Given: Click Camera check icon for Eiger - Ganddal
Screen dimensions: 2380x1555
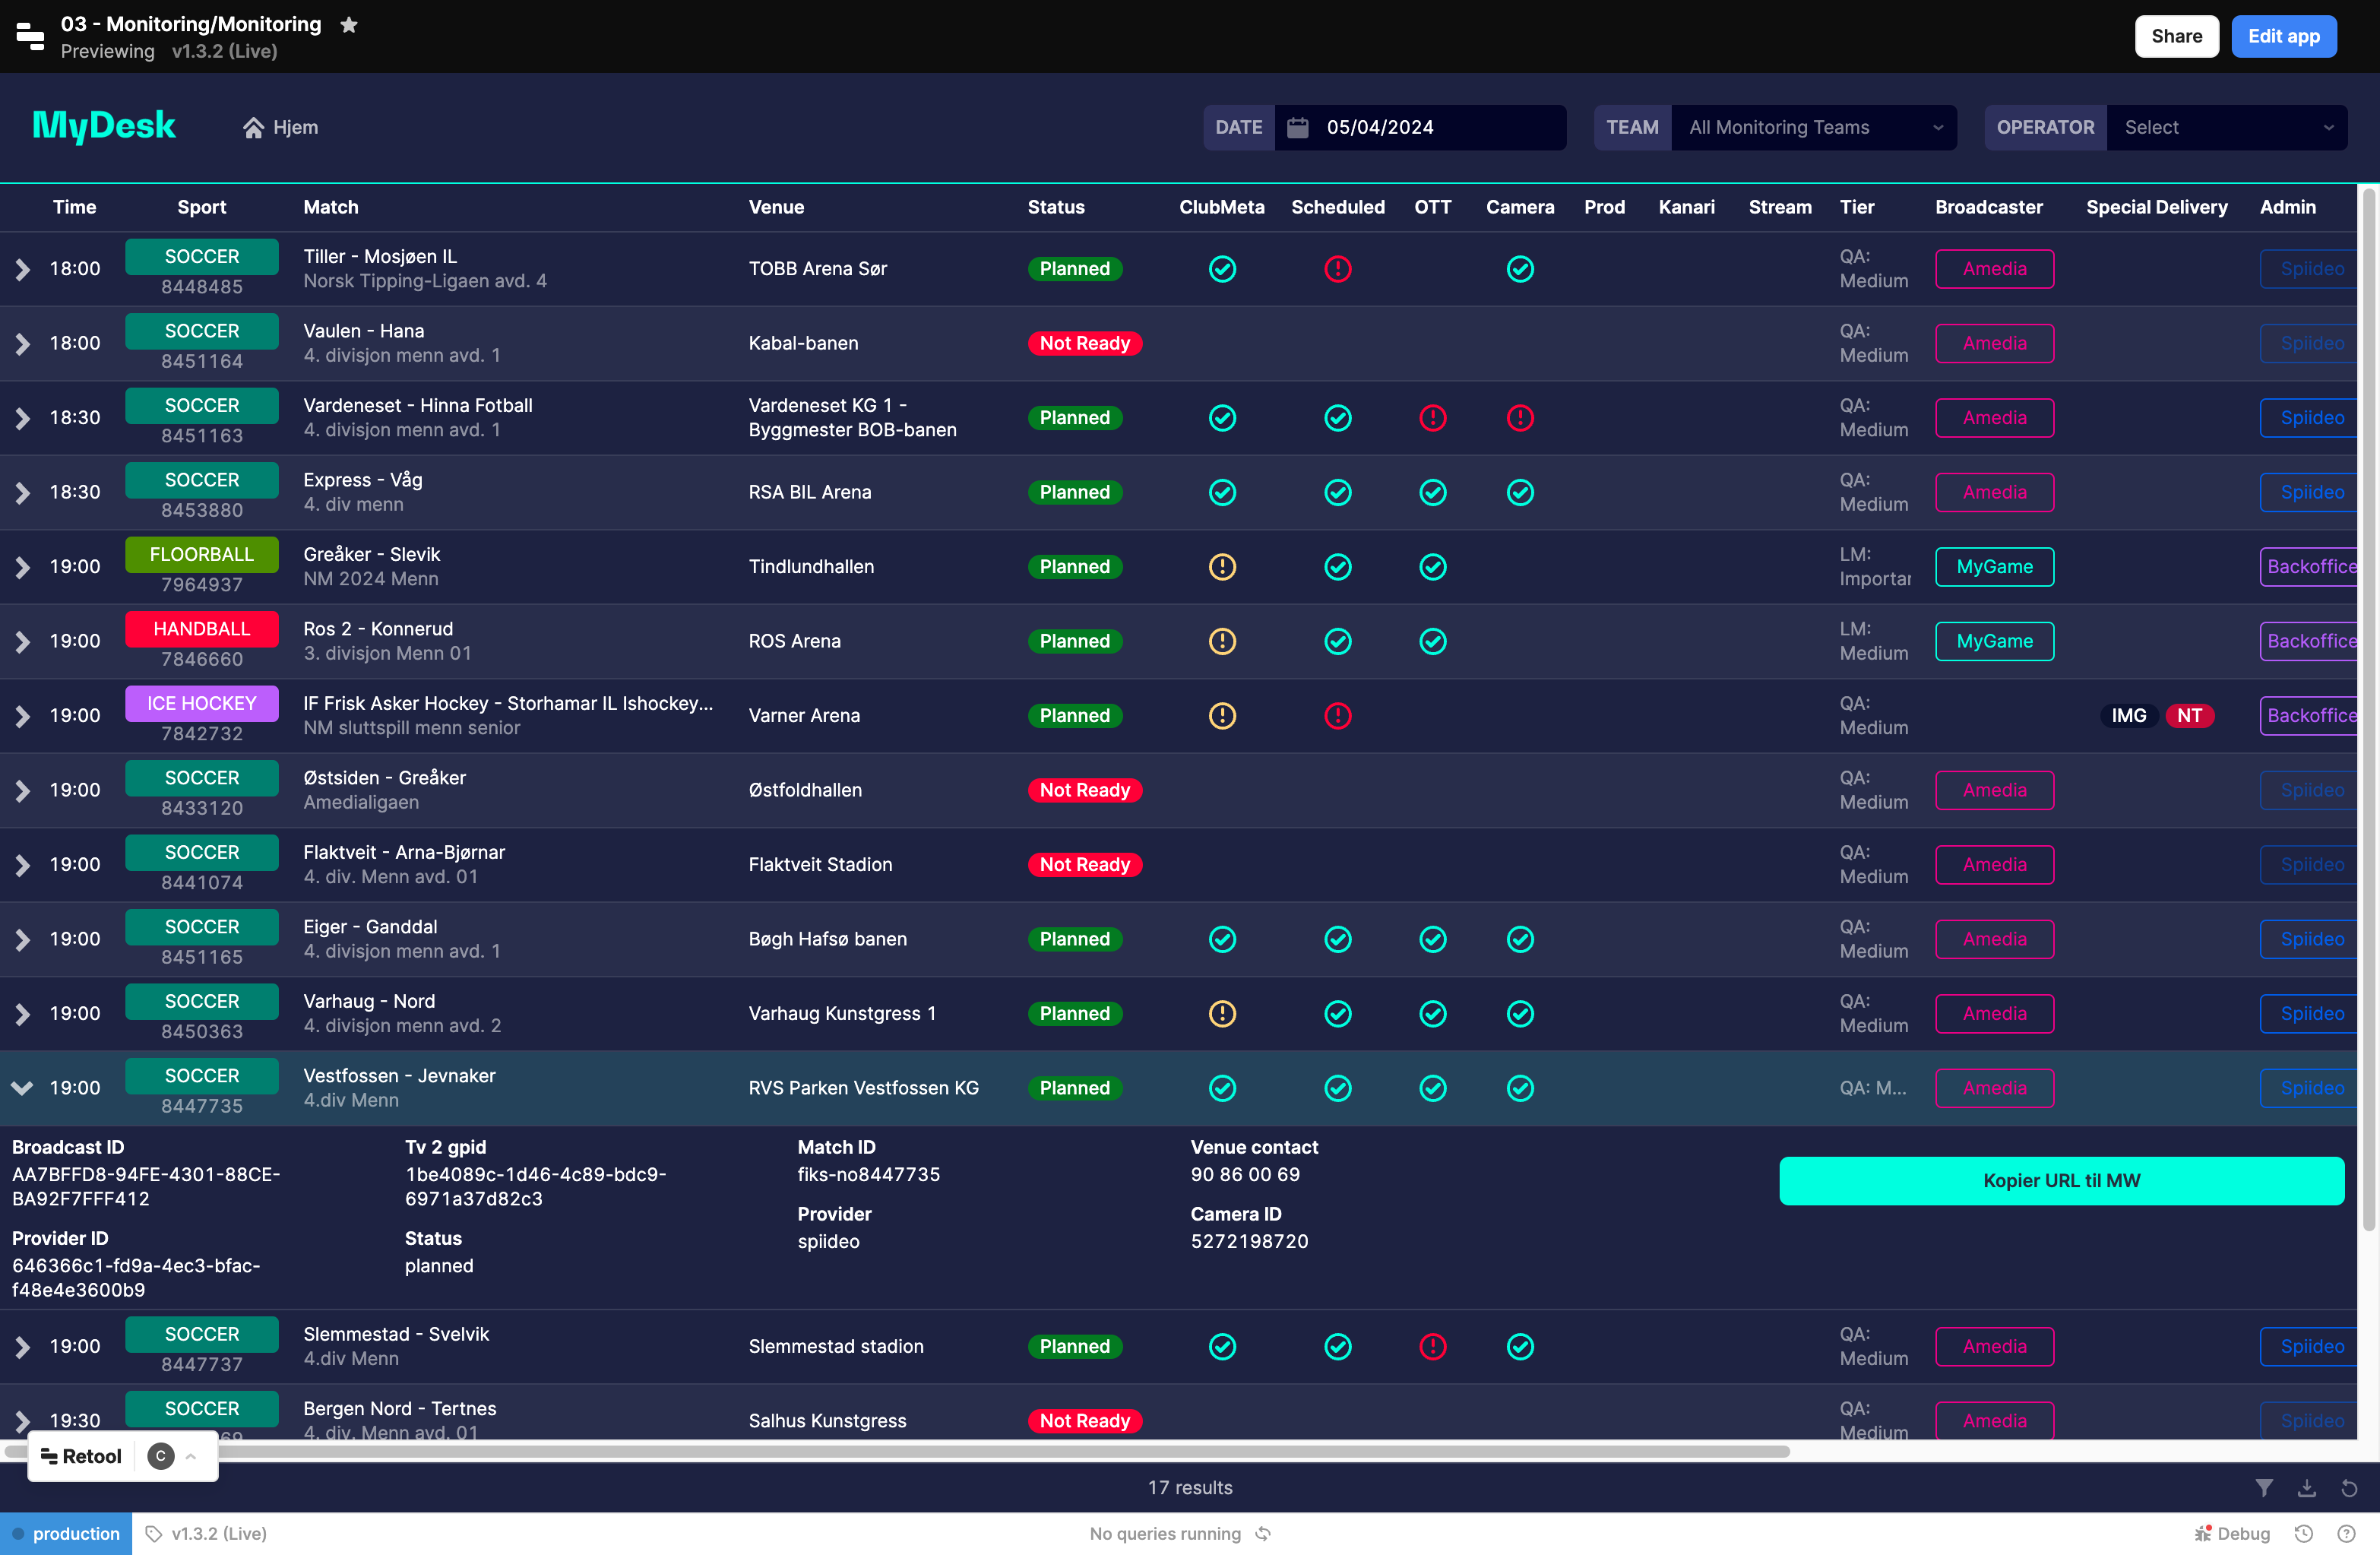Looking at the screenshot, I should (x=1520, y=939).
